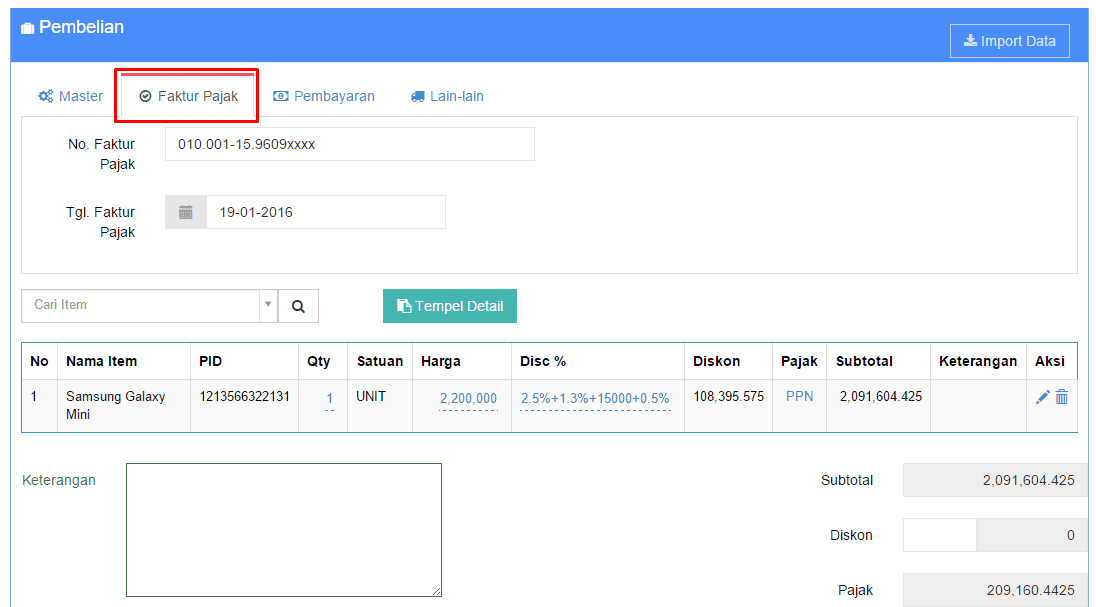Edit the Qty value 1 link
The image size is (1096, 607).
330,398
